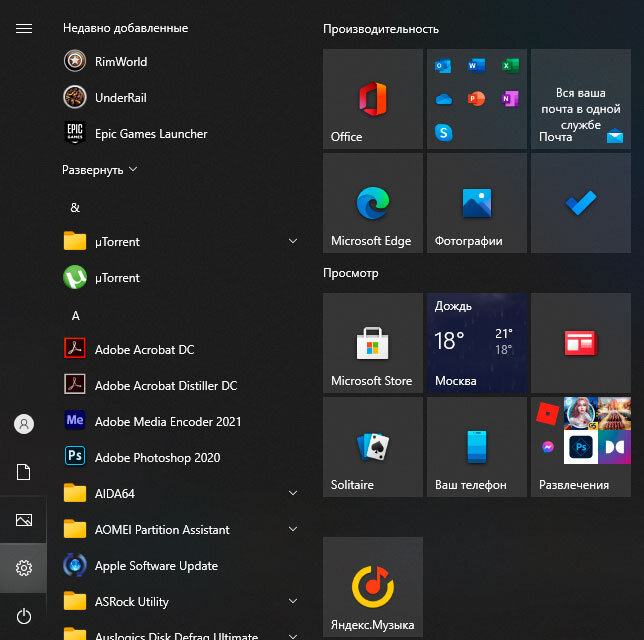Open the Москва weather tile
The height and width of the screenshot is (640, 644).
[x=477, y=343]
